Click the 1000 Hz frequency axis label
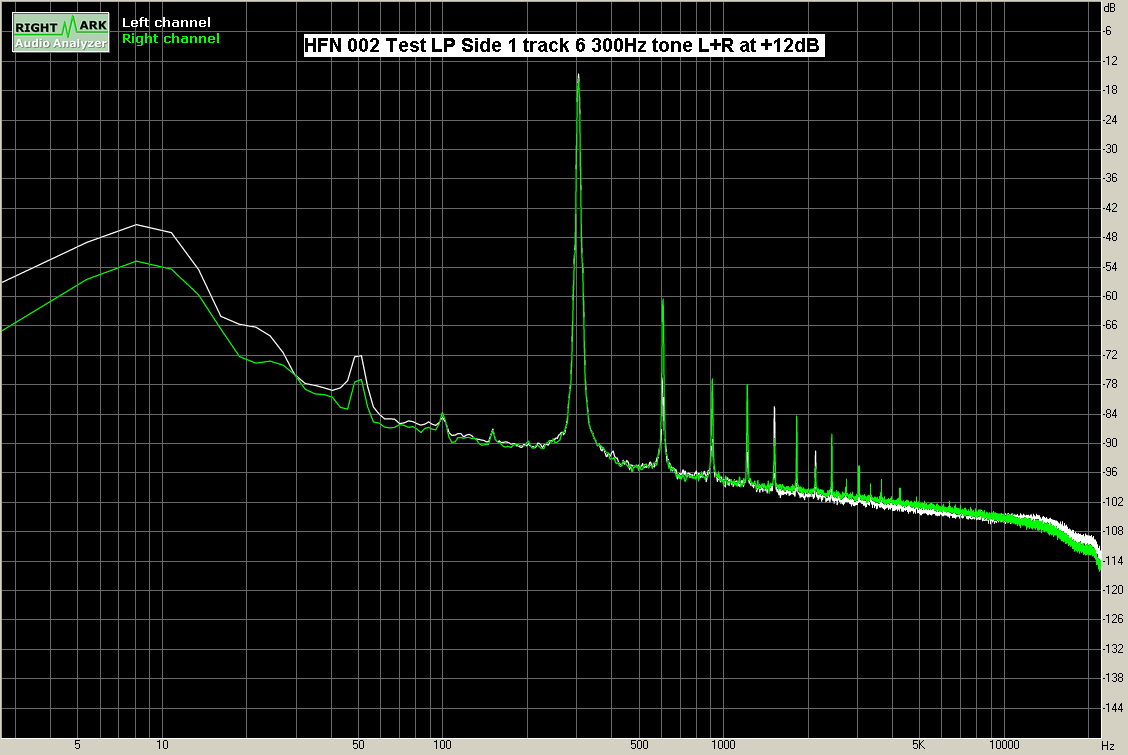The width and height of the screenshot is (1128, 755). click(x=724, y=745)
